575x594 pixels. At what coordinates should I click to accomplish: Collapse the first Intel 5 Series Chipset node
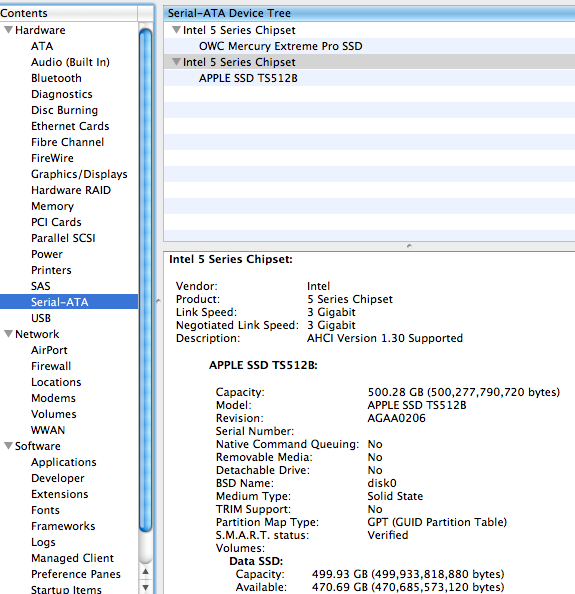[176, 30]
